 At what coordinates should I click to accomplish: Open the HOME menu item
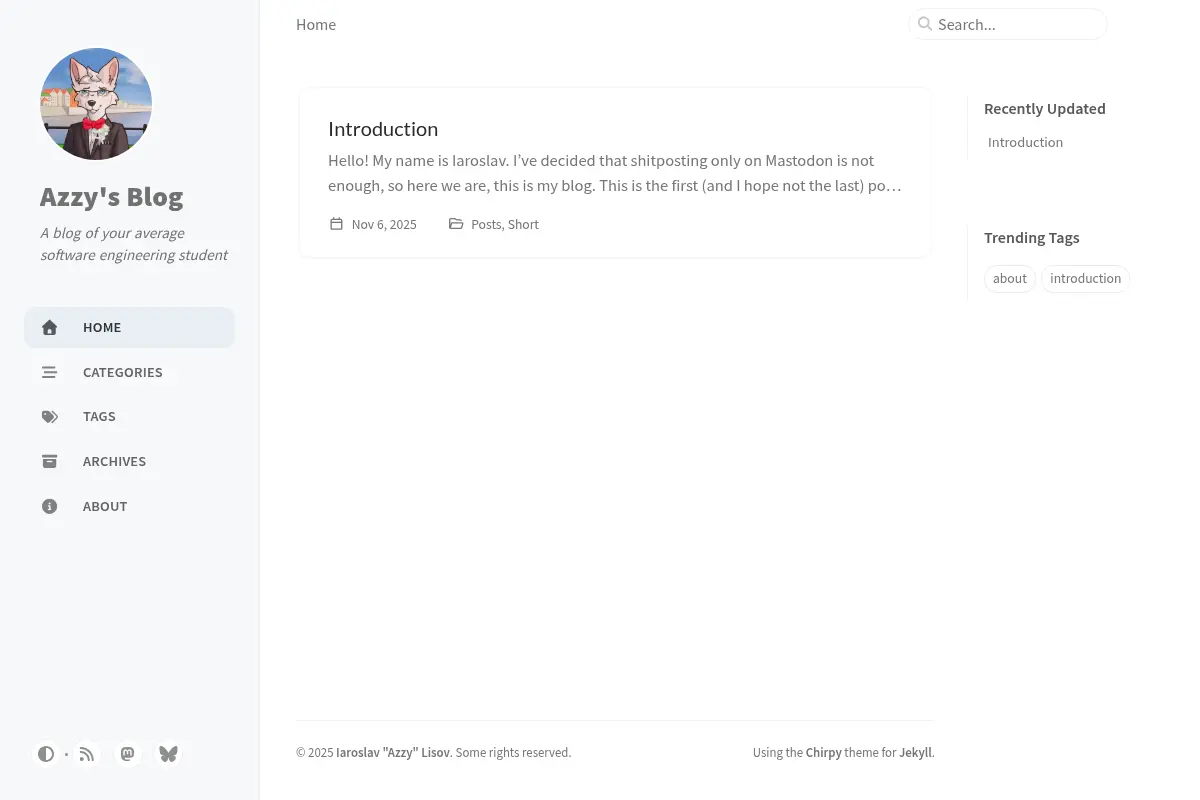pyautogui.click(x=130, y=328)
